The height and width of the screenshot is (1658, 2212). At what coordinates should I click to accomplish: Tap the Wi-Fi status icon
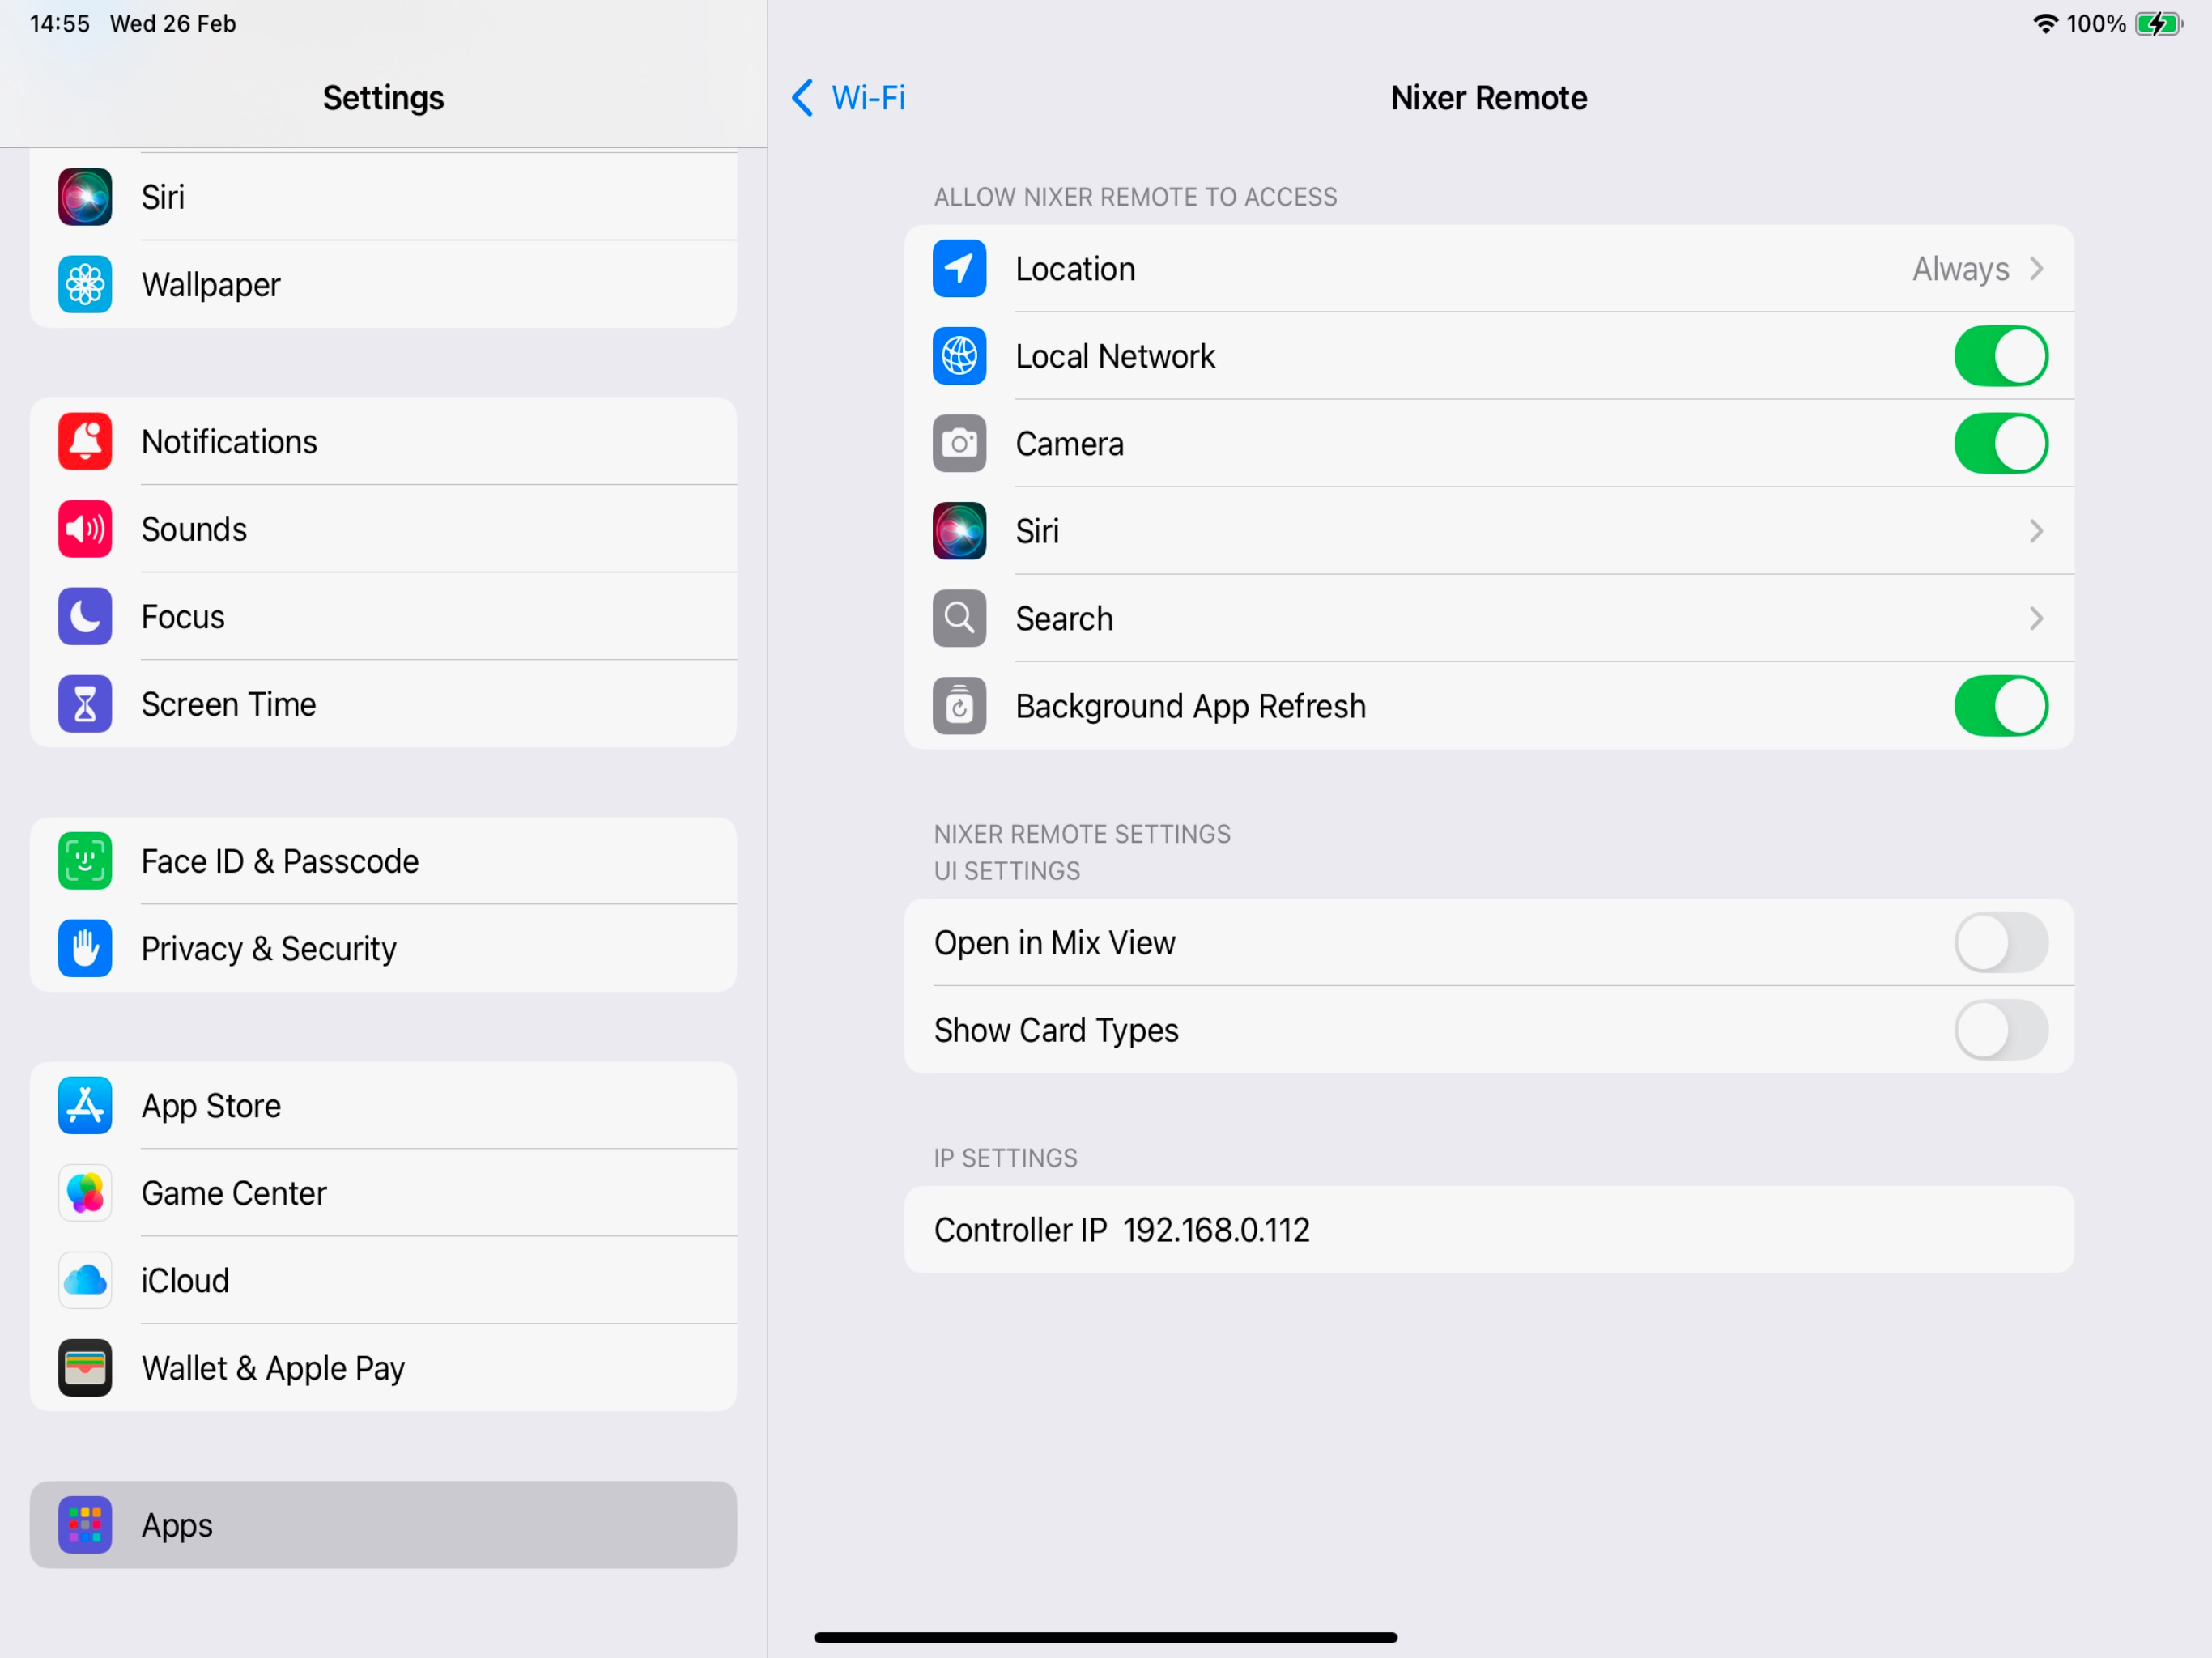pos(2045,24)
